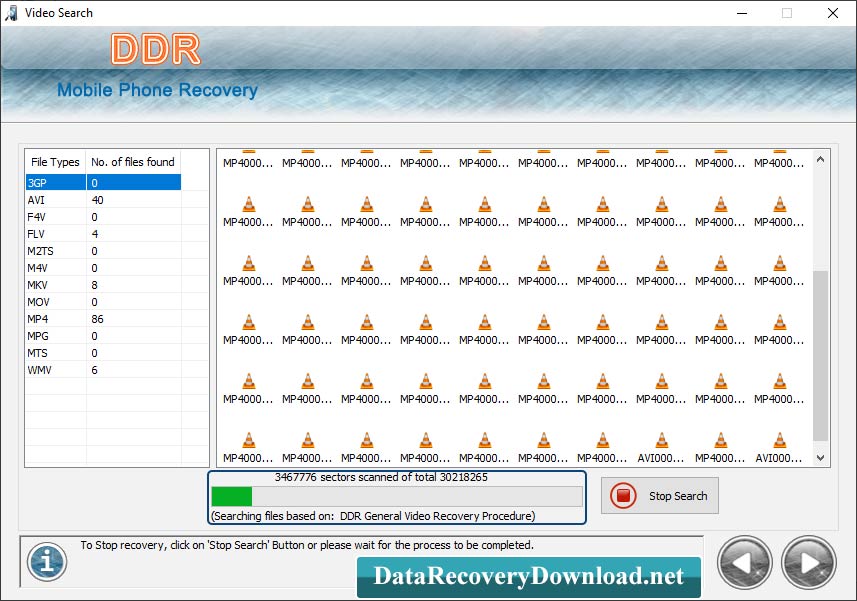Image resolution: width=857 pixels, height=601 pixels.
Task: Click the "No. of files found" column header
Action: point(133,162)
